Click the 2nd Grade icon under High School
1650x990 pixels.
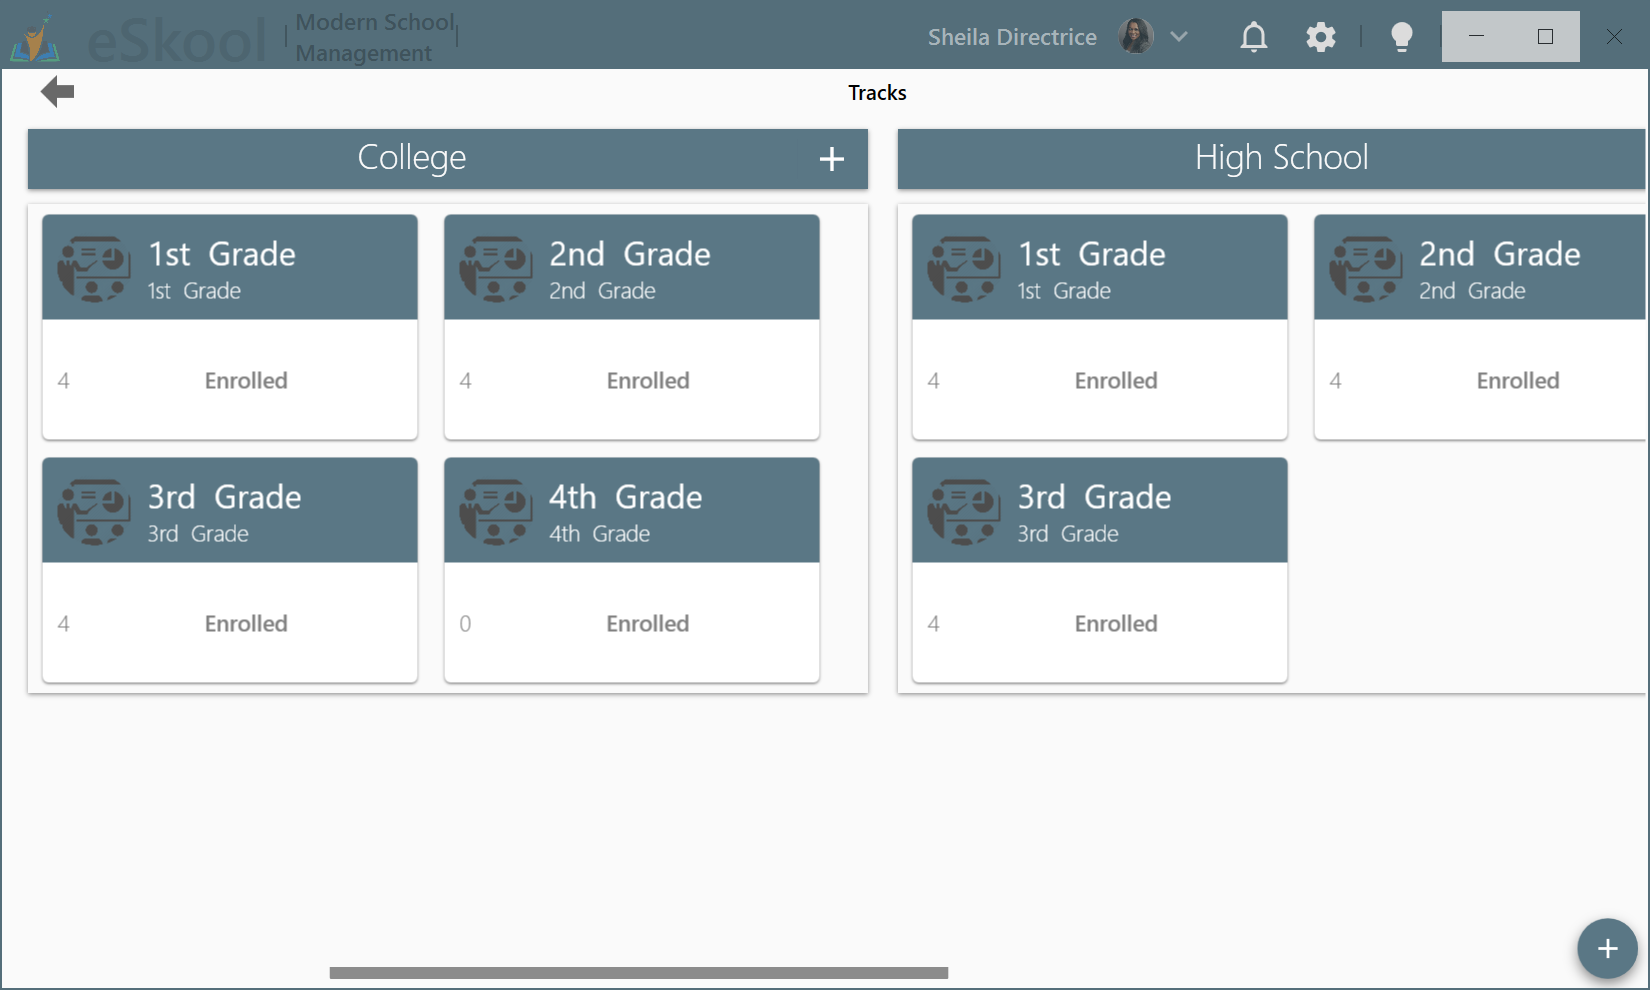coord(1366,267)
